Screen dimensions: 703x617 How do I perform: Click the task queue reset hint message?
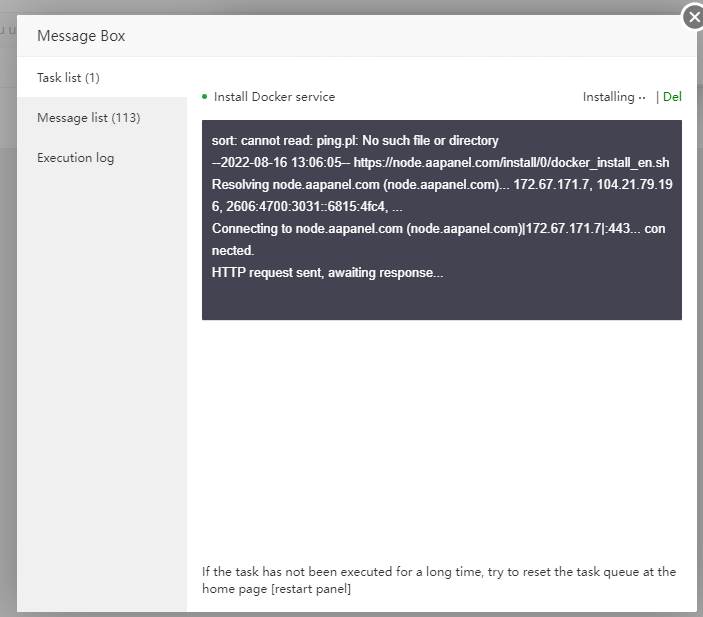(x=438, y=572)
